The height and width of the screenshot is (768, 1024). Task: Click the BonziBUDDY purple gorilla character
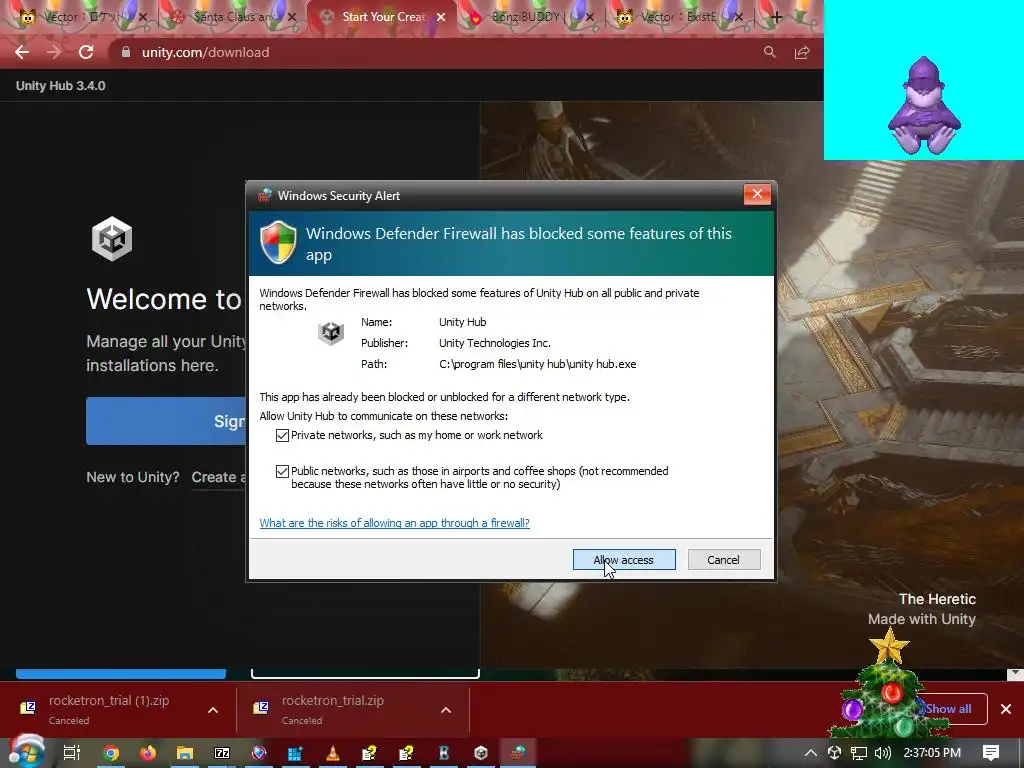tap(924, 106)
